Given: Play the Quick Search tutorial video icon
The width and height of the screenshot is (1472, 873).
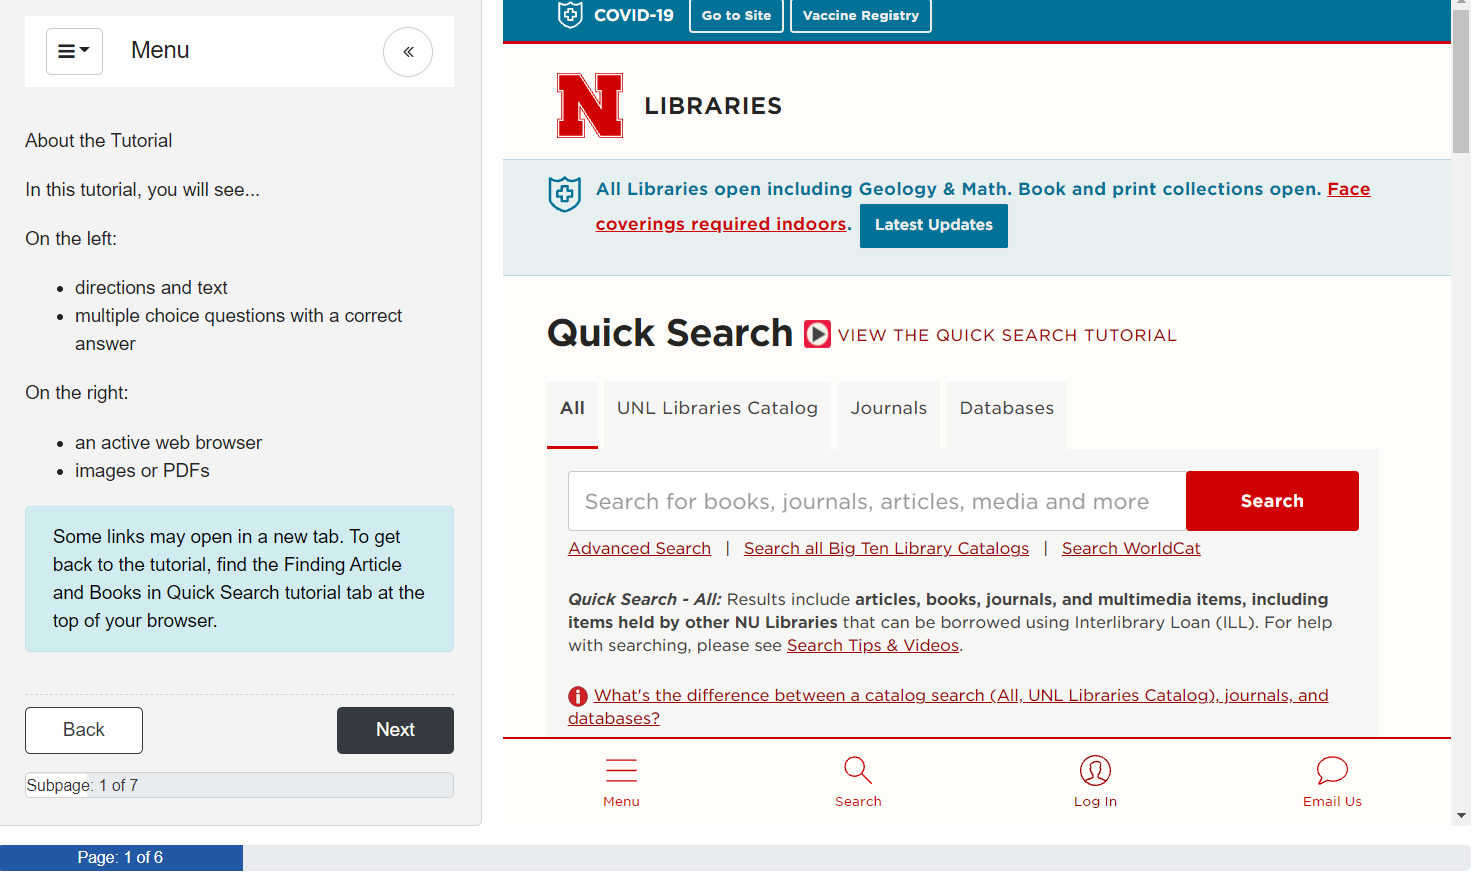Looking at the screenshot, I should 817,334.
